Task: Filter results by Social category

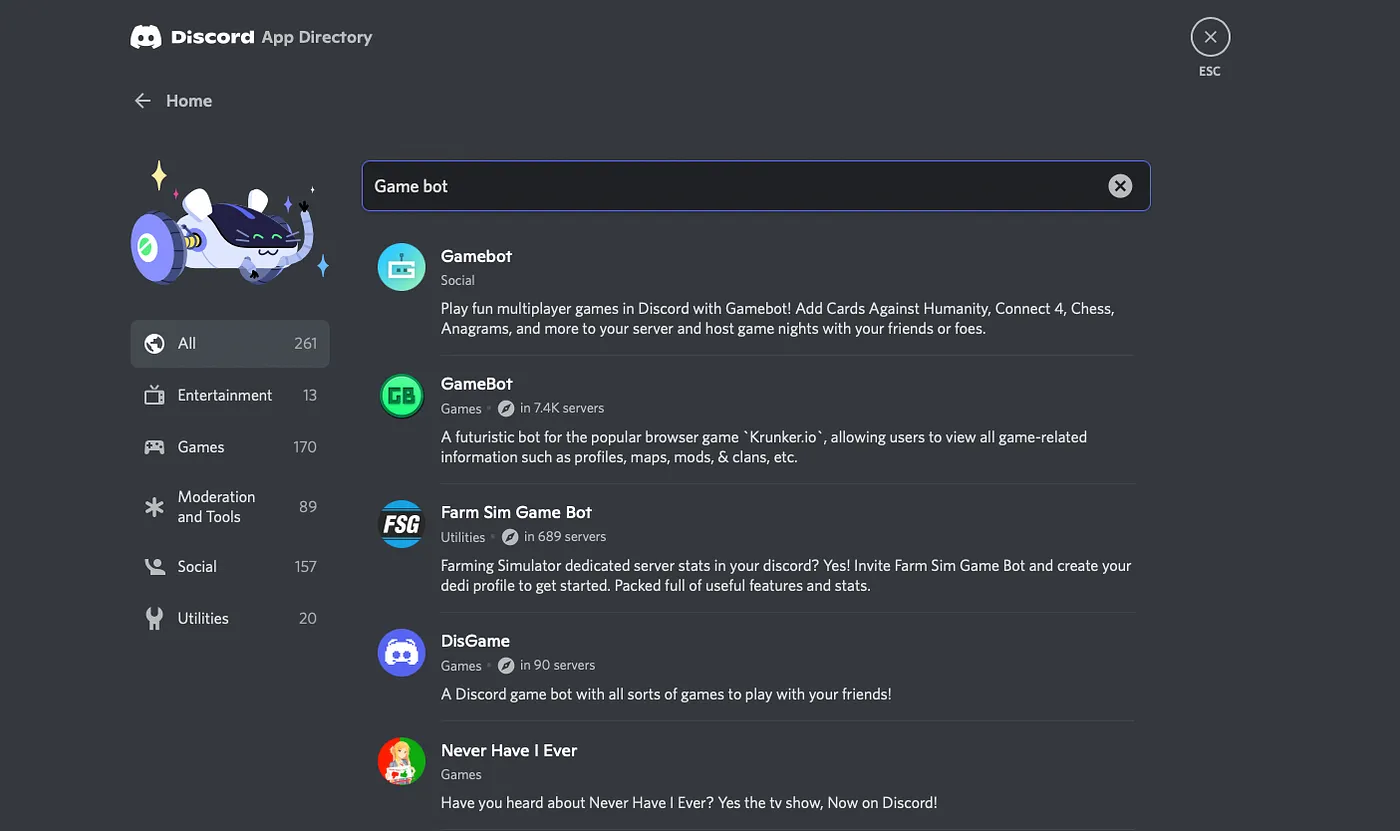Action: click(x=230, y=566)
